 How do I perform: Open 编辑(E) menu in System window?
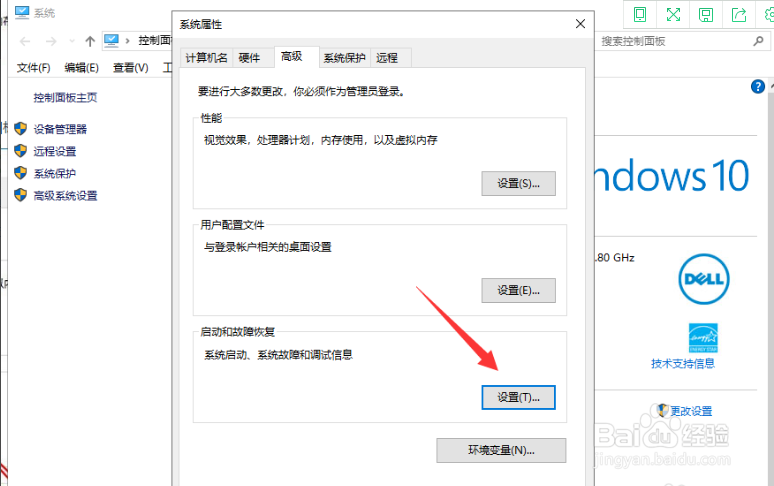pyautogui.click(x=81, y=68)
